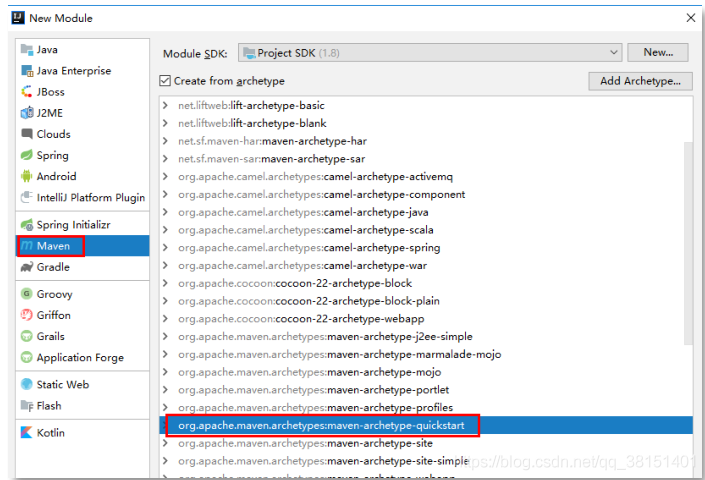Expand maven-archetype-har entry
The height and width of the screenshot is (480, 705).
pos(165,141)
